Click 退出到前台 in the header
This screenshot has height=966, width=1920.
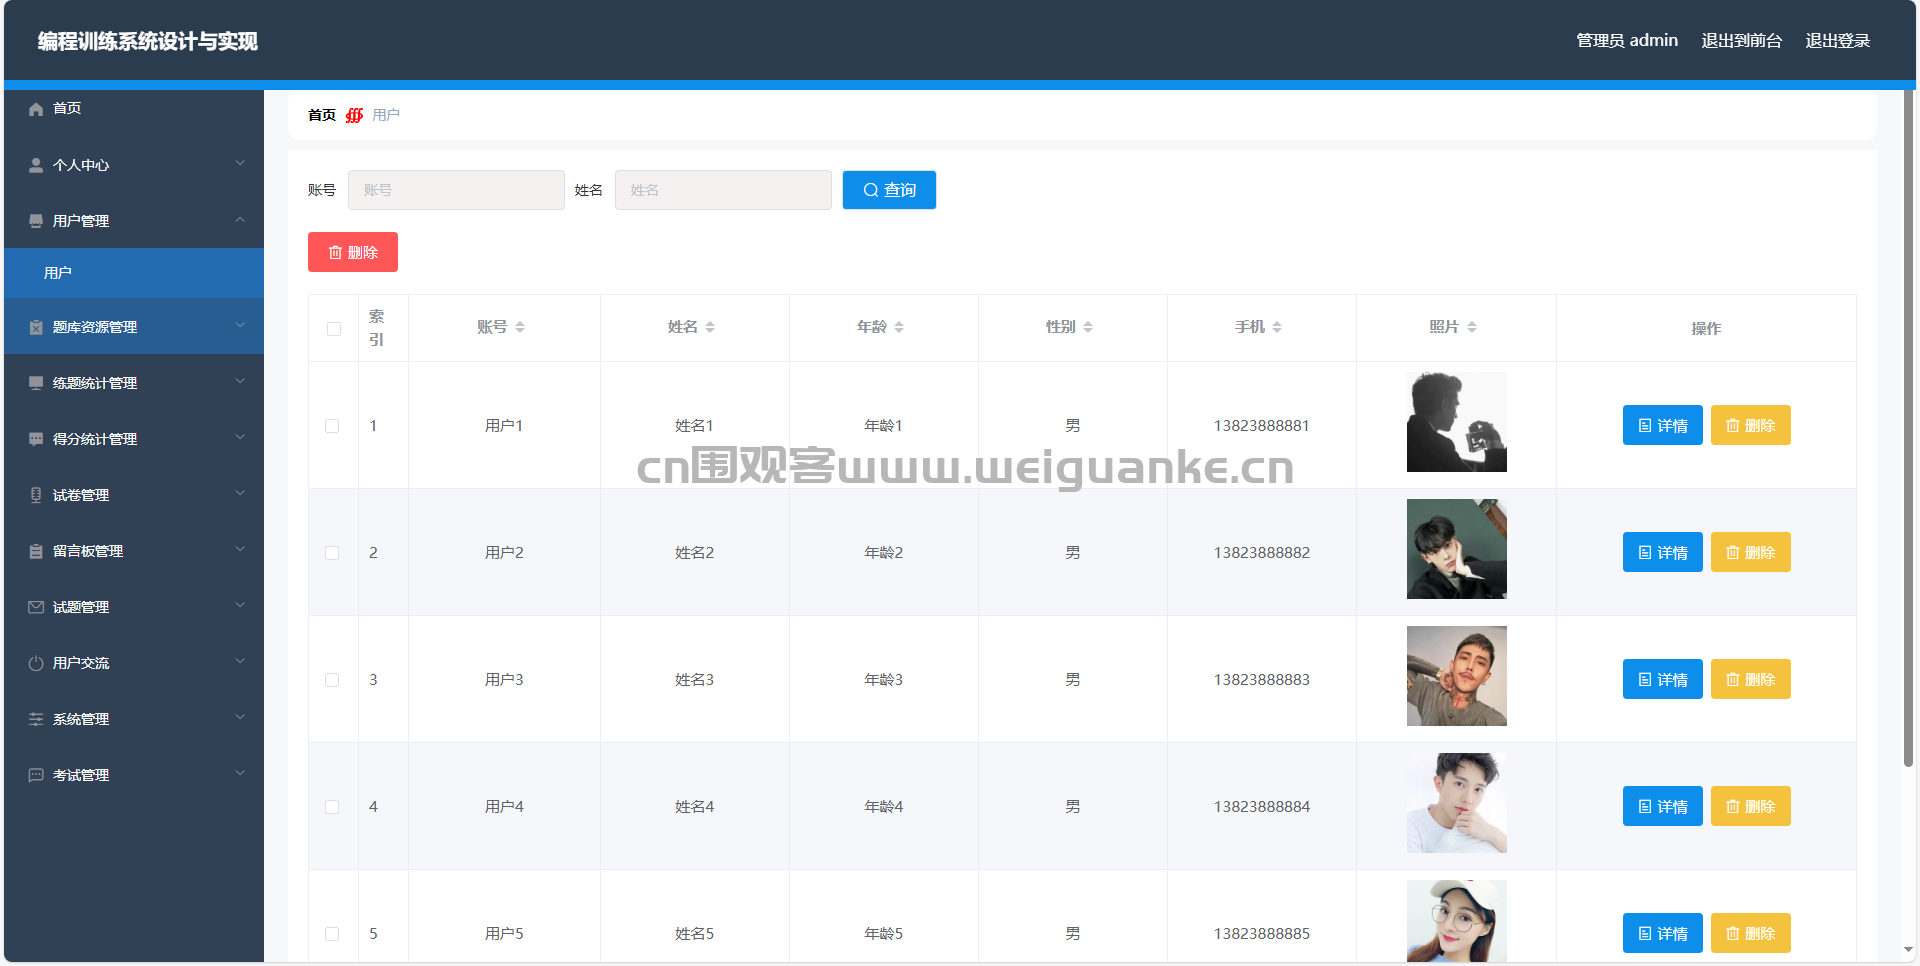[1742, 41]
